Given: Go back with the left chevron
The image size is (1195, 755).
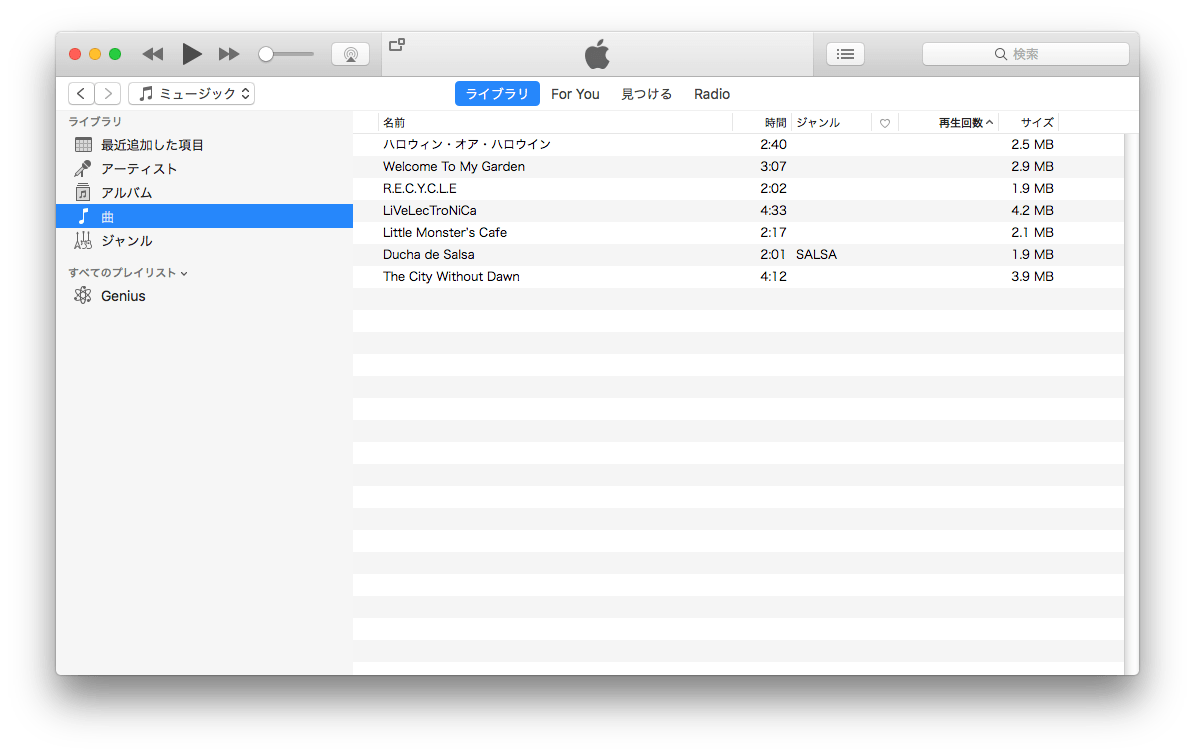Looking at the screenshot, I should click(x=81, y=94).
